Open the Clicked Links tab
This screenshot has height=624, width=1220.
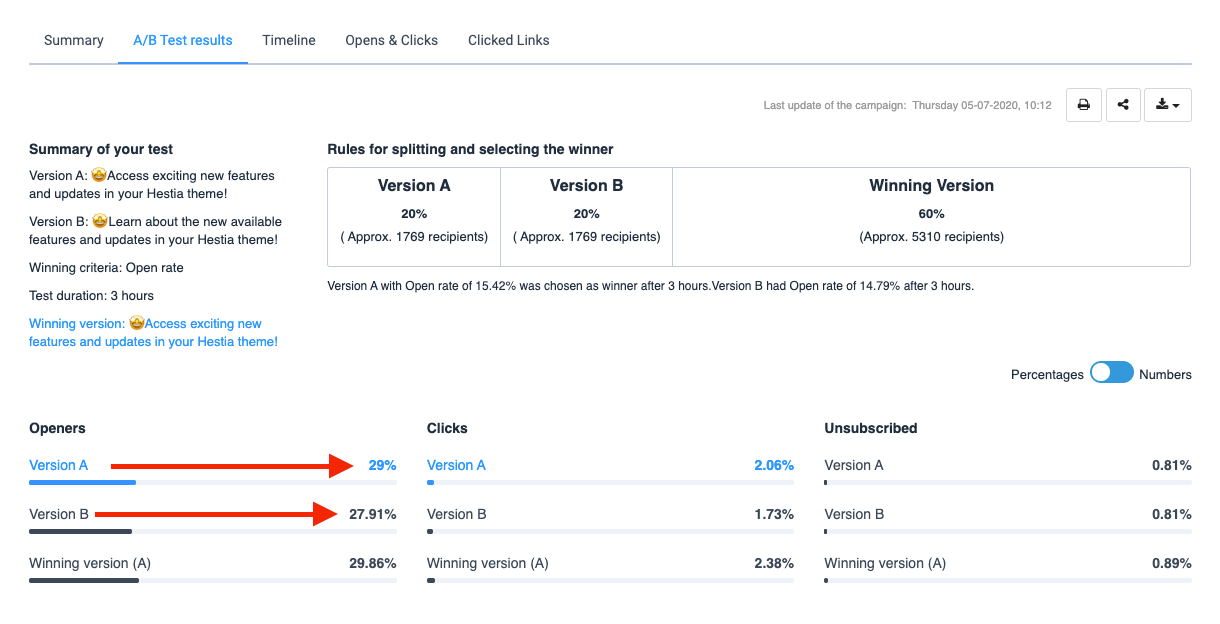click(509, 41)
